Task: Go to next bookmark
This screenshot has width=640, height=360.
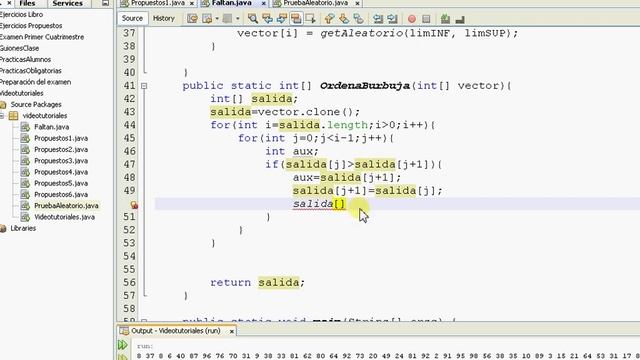Action: [x=344, y=18]
